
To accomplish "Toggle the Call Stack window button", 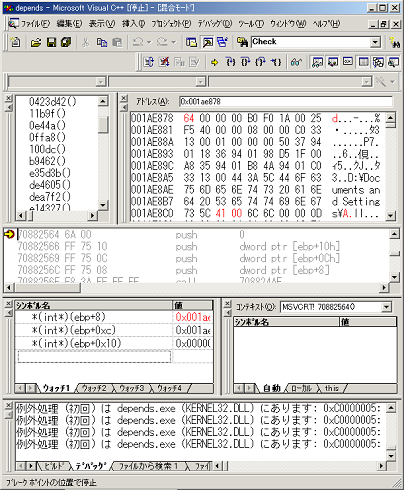I will (x=378, y=62).
